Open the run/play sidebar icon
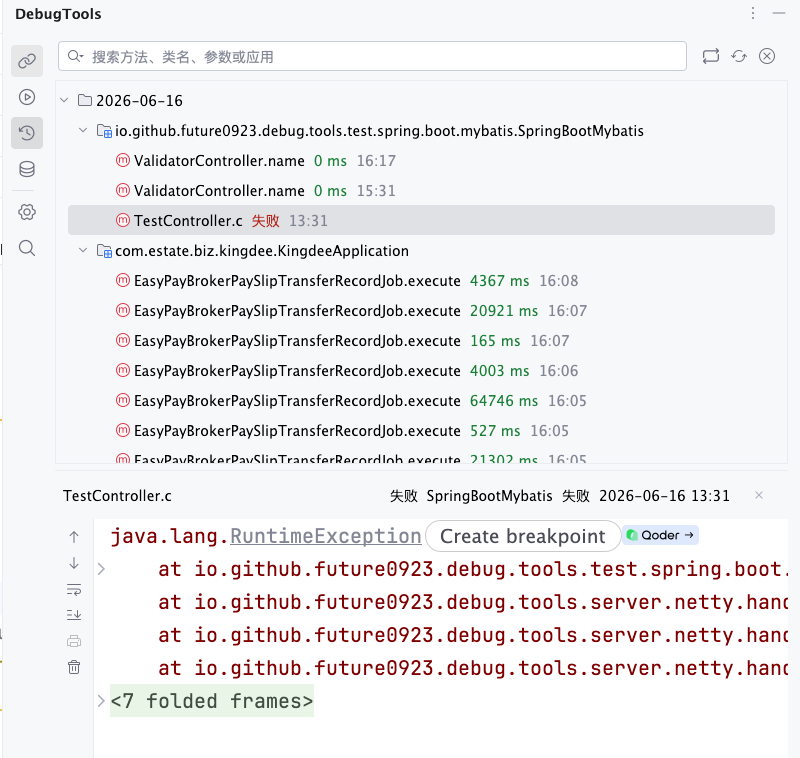The height and width of the screenshot is (758, 800). [27, 97]
